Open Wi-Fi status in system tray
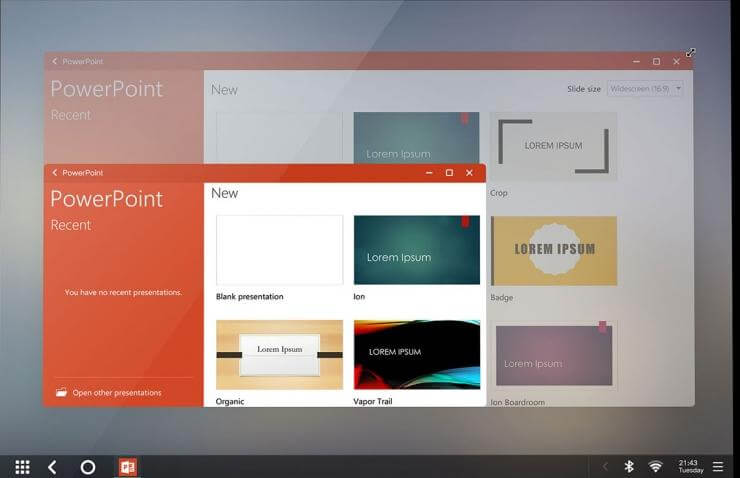Viewport: 740px width, 478px height. click(655, 467)
